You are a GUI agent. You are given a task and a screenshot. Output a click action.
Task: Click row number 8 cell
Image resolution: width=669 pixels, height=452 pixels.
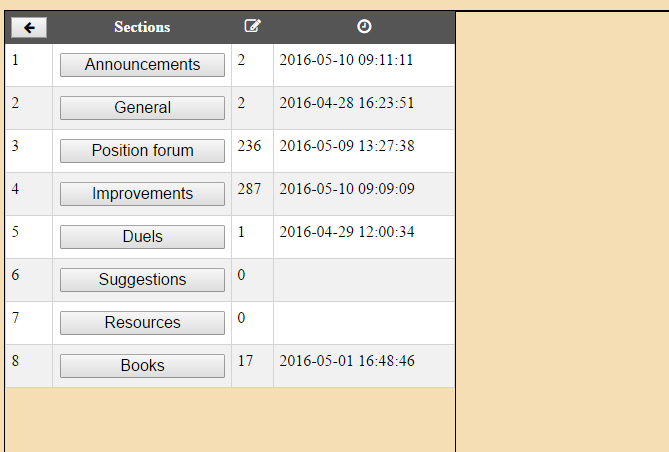pyautogui.click(x=29, y=366)
